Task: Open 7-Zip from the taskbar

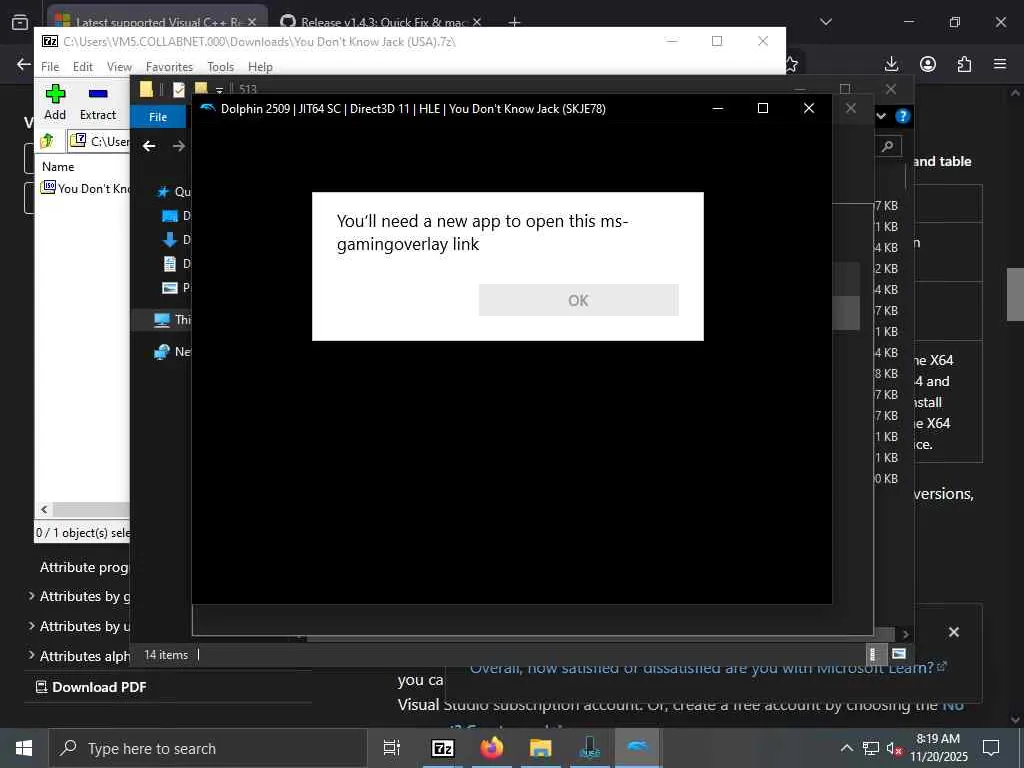Action: (442, 748)
